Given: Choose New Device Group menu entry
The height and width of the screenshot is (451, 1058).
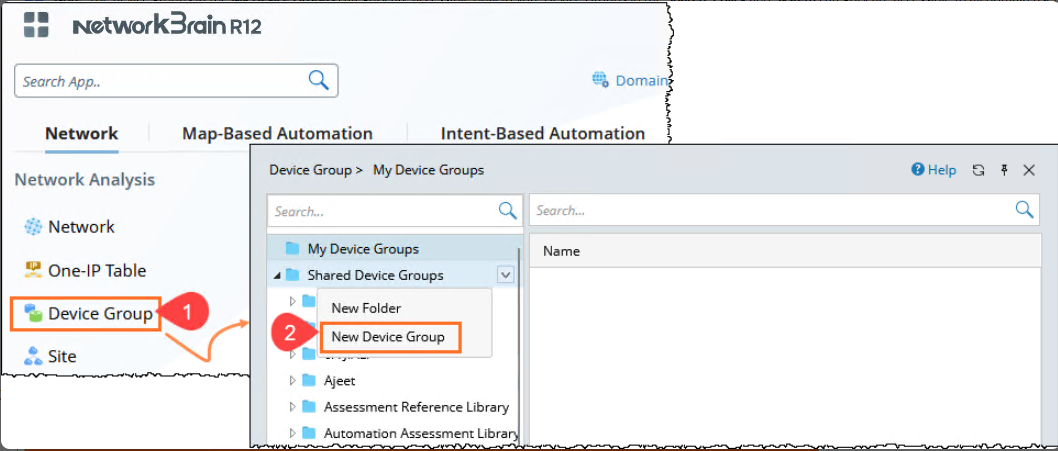Looking at the screenshot, I should pyautogui.click(x=388, y=336).
